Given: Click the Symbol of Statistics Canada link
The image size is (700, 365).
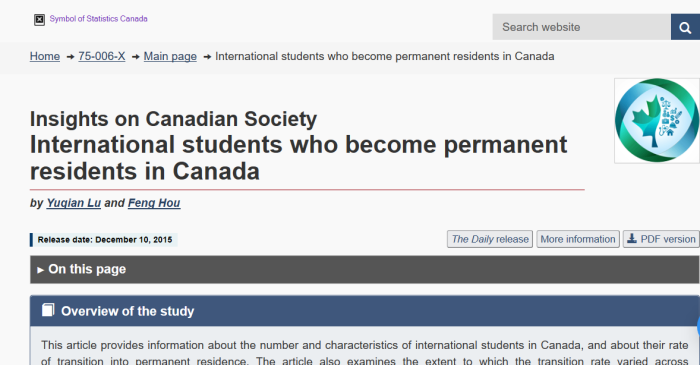Looking at the screenshot, I should coord(98,19).
